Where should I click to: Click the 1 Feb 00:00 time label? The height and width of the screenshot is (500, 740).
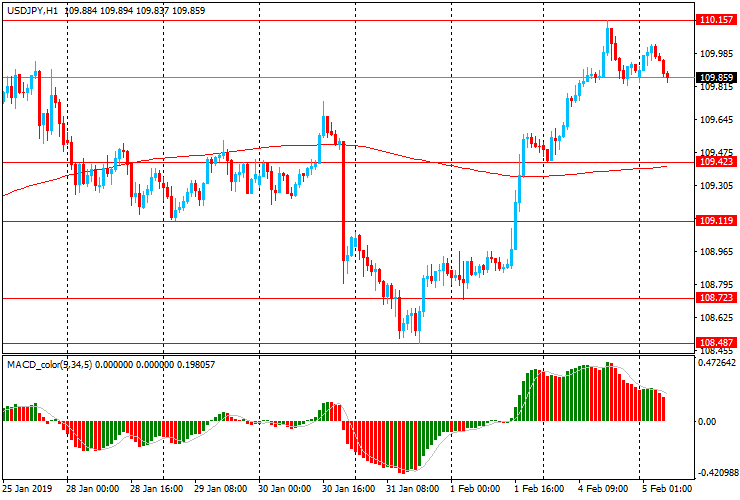tap(475, 489)
